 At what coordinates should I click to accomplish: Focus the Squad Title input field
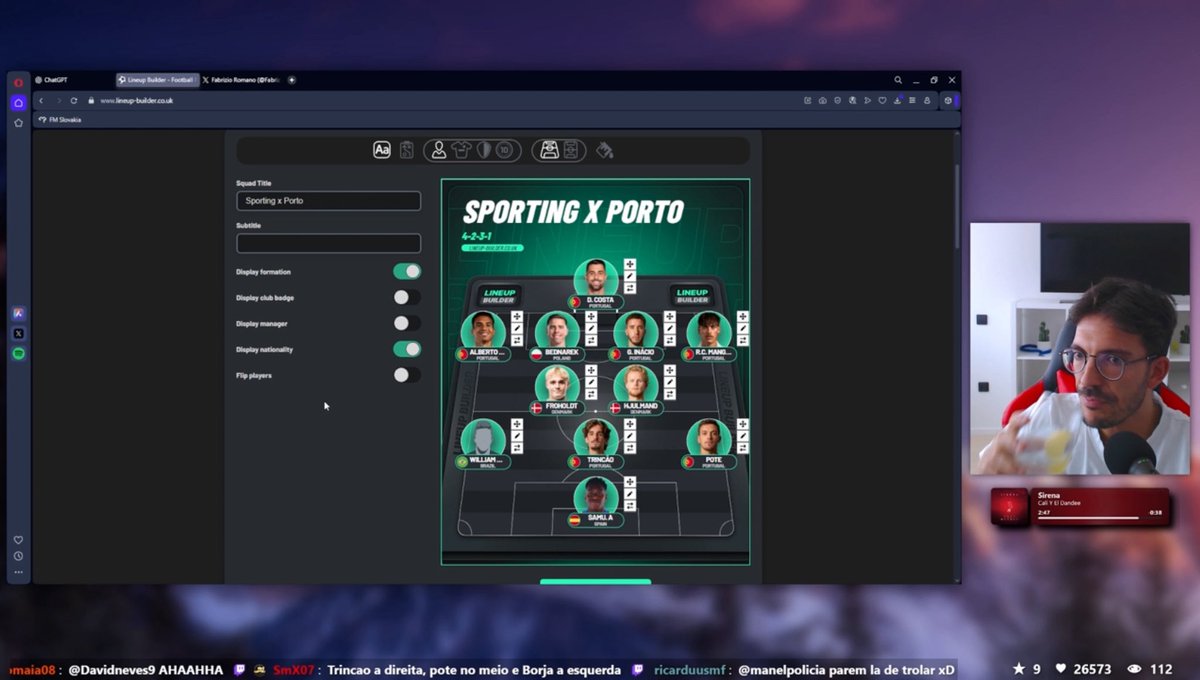[x=328, y=201]
